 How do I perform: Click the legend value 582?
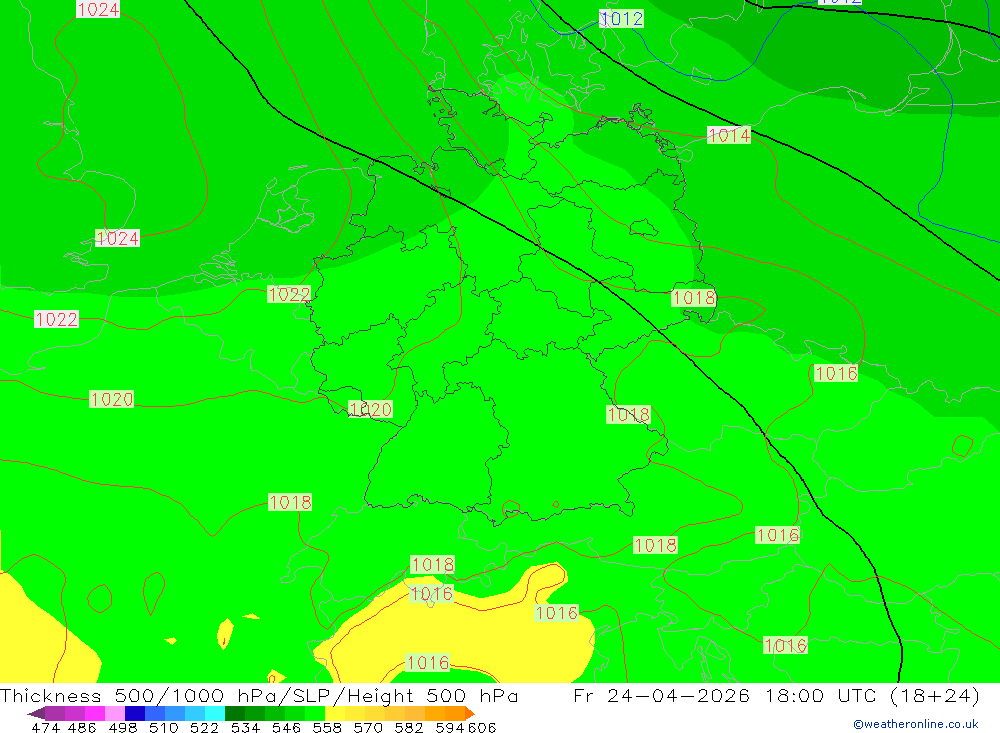408,728
